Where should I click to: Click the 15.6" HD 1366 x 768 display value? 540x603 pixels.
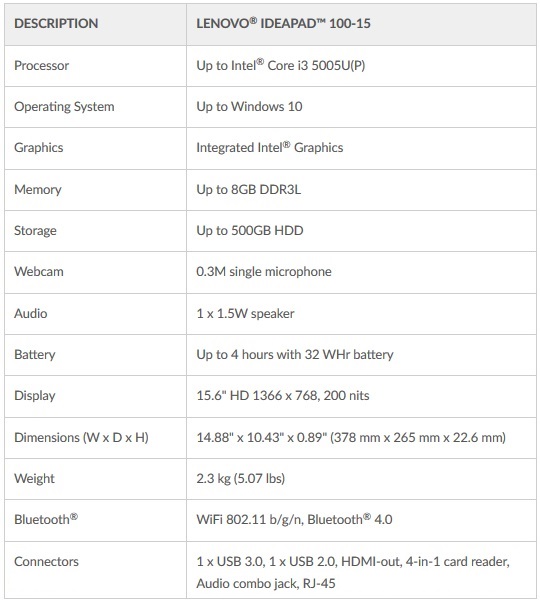click(283, 396)
